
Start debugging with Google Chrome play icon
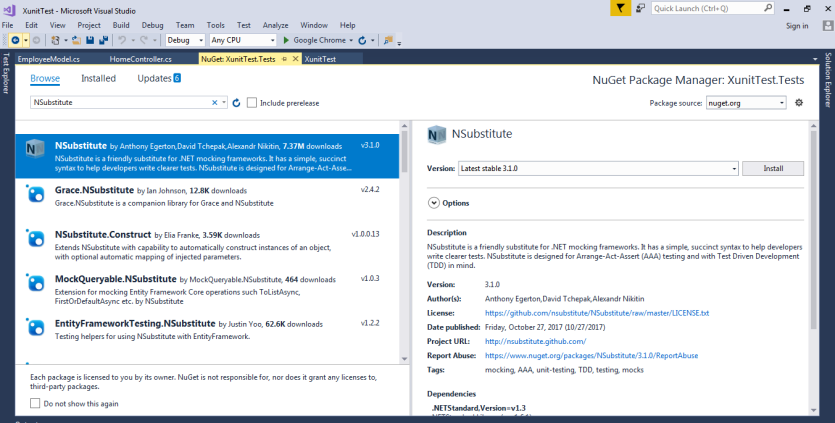286,40
